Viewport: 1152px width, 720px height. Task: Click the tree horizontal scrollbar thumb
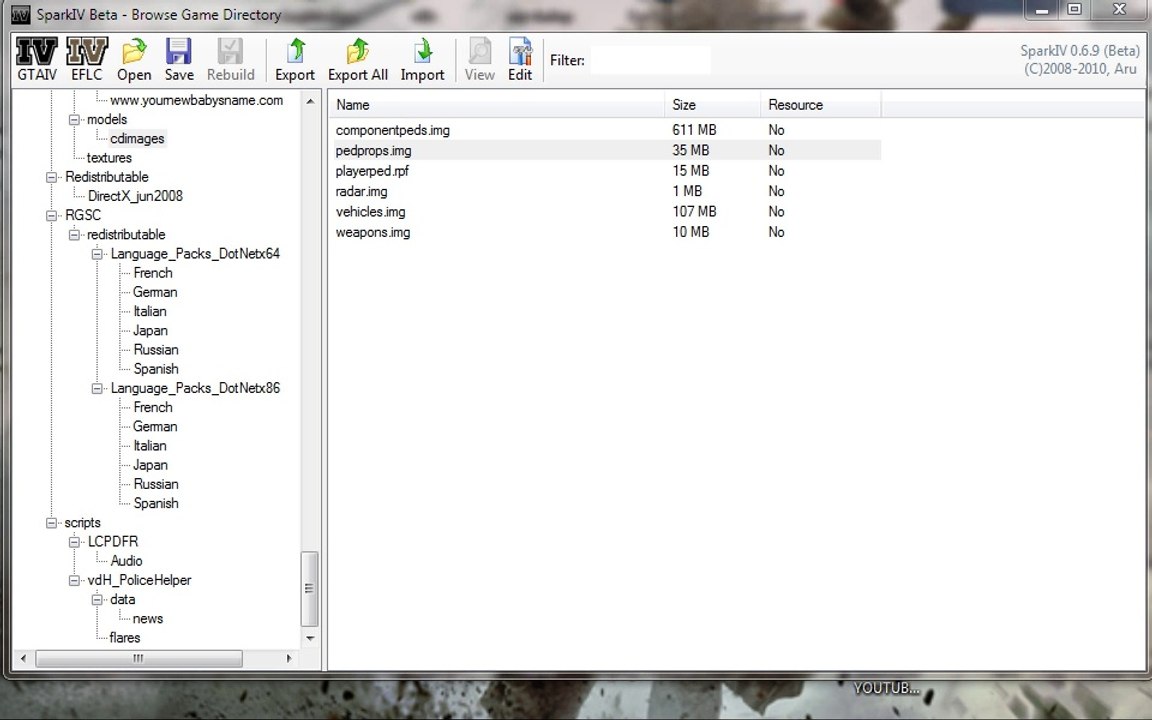click(x=139, y=658)
